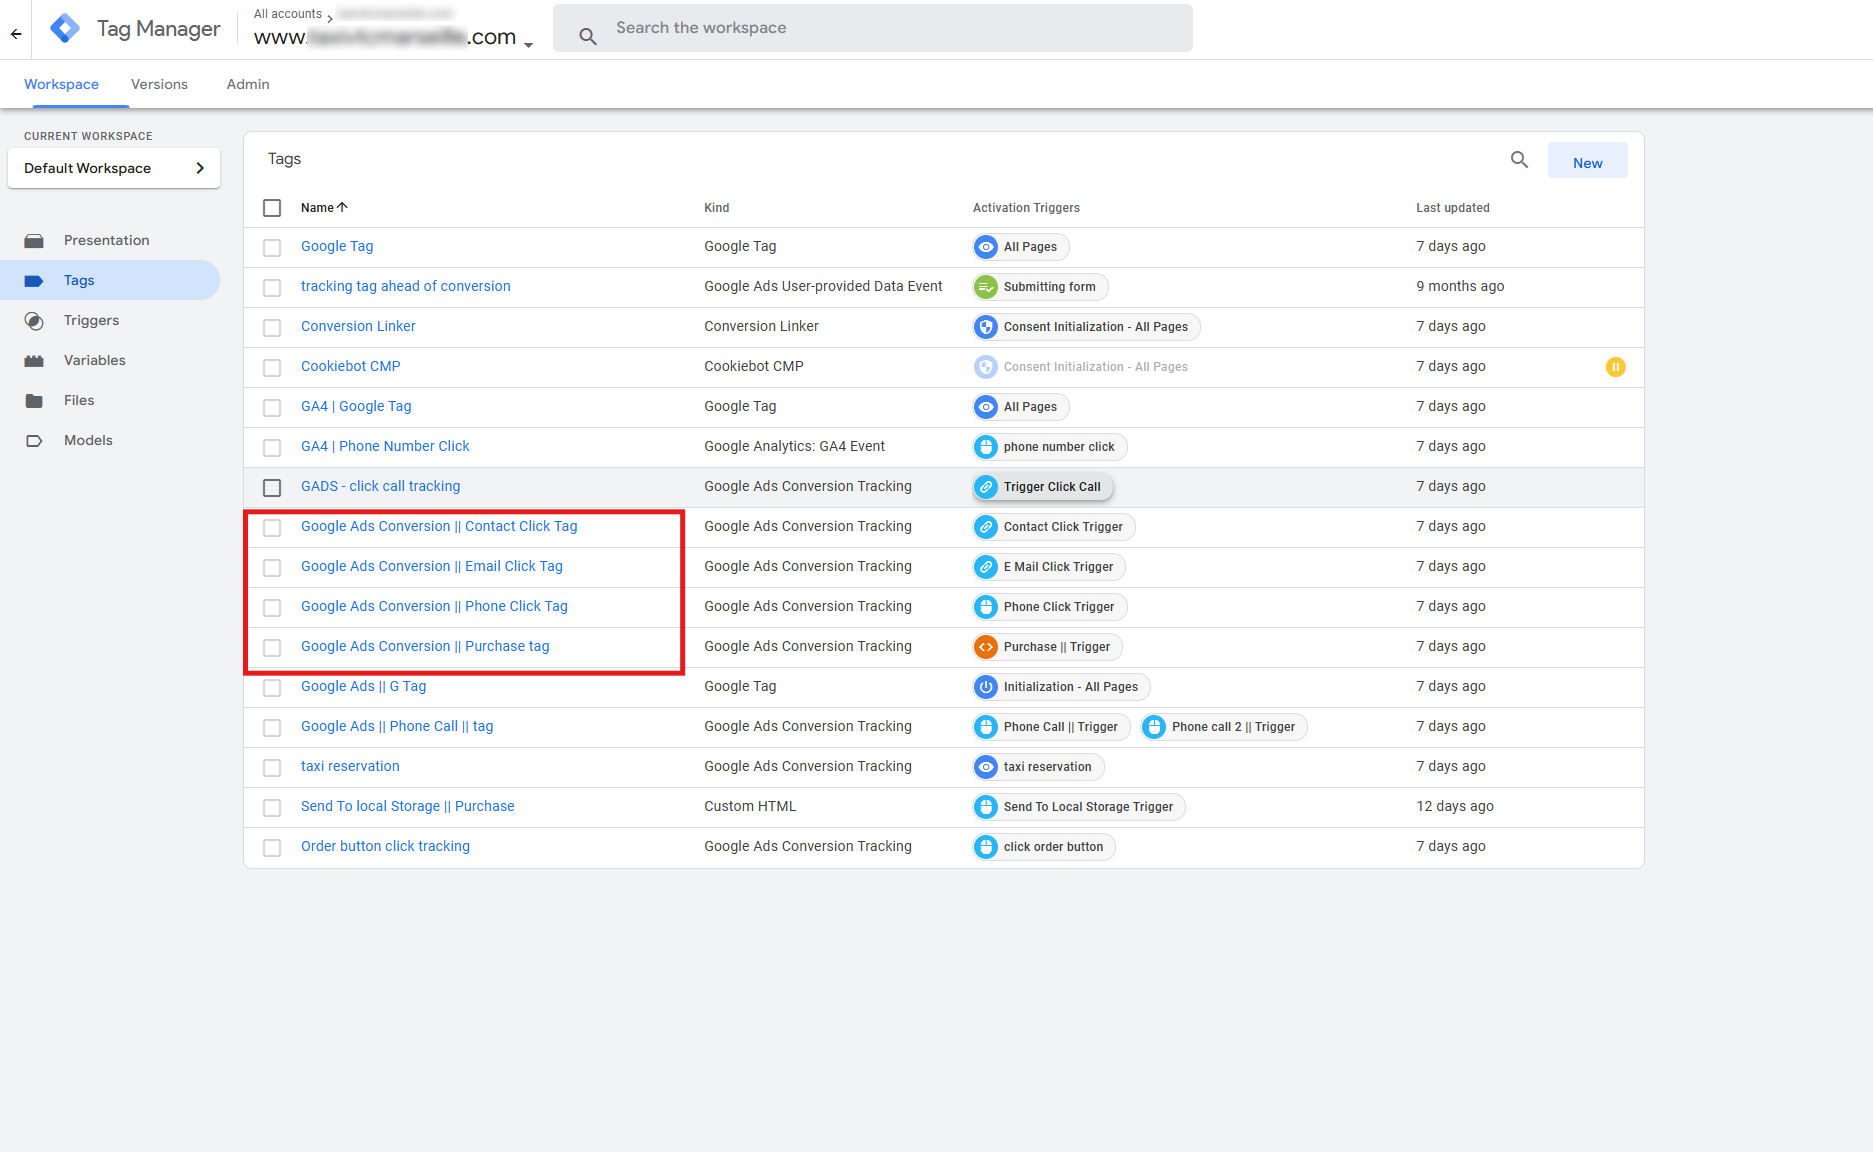Click the Search the workspace field

tap(872, 28)
